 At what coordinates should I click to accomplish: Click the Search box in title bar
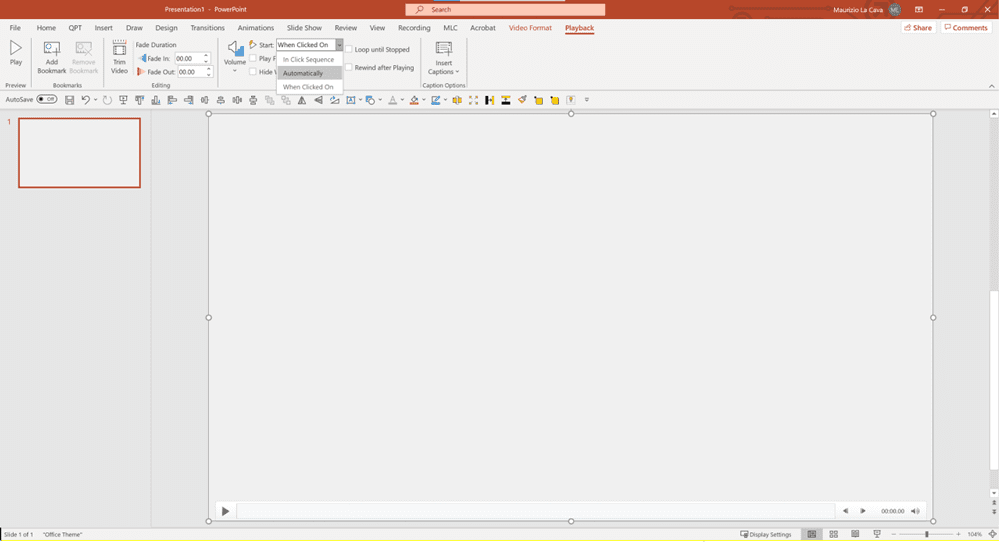pyautogui.click(x=505, y=10)
